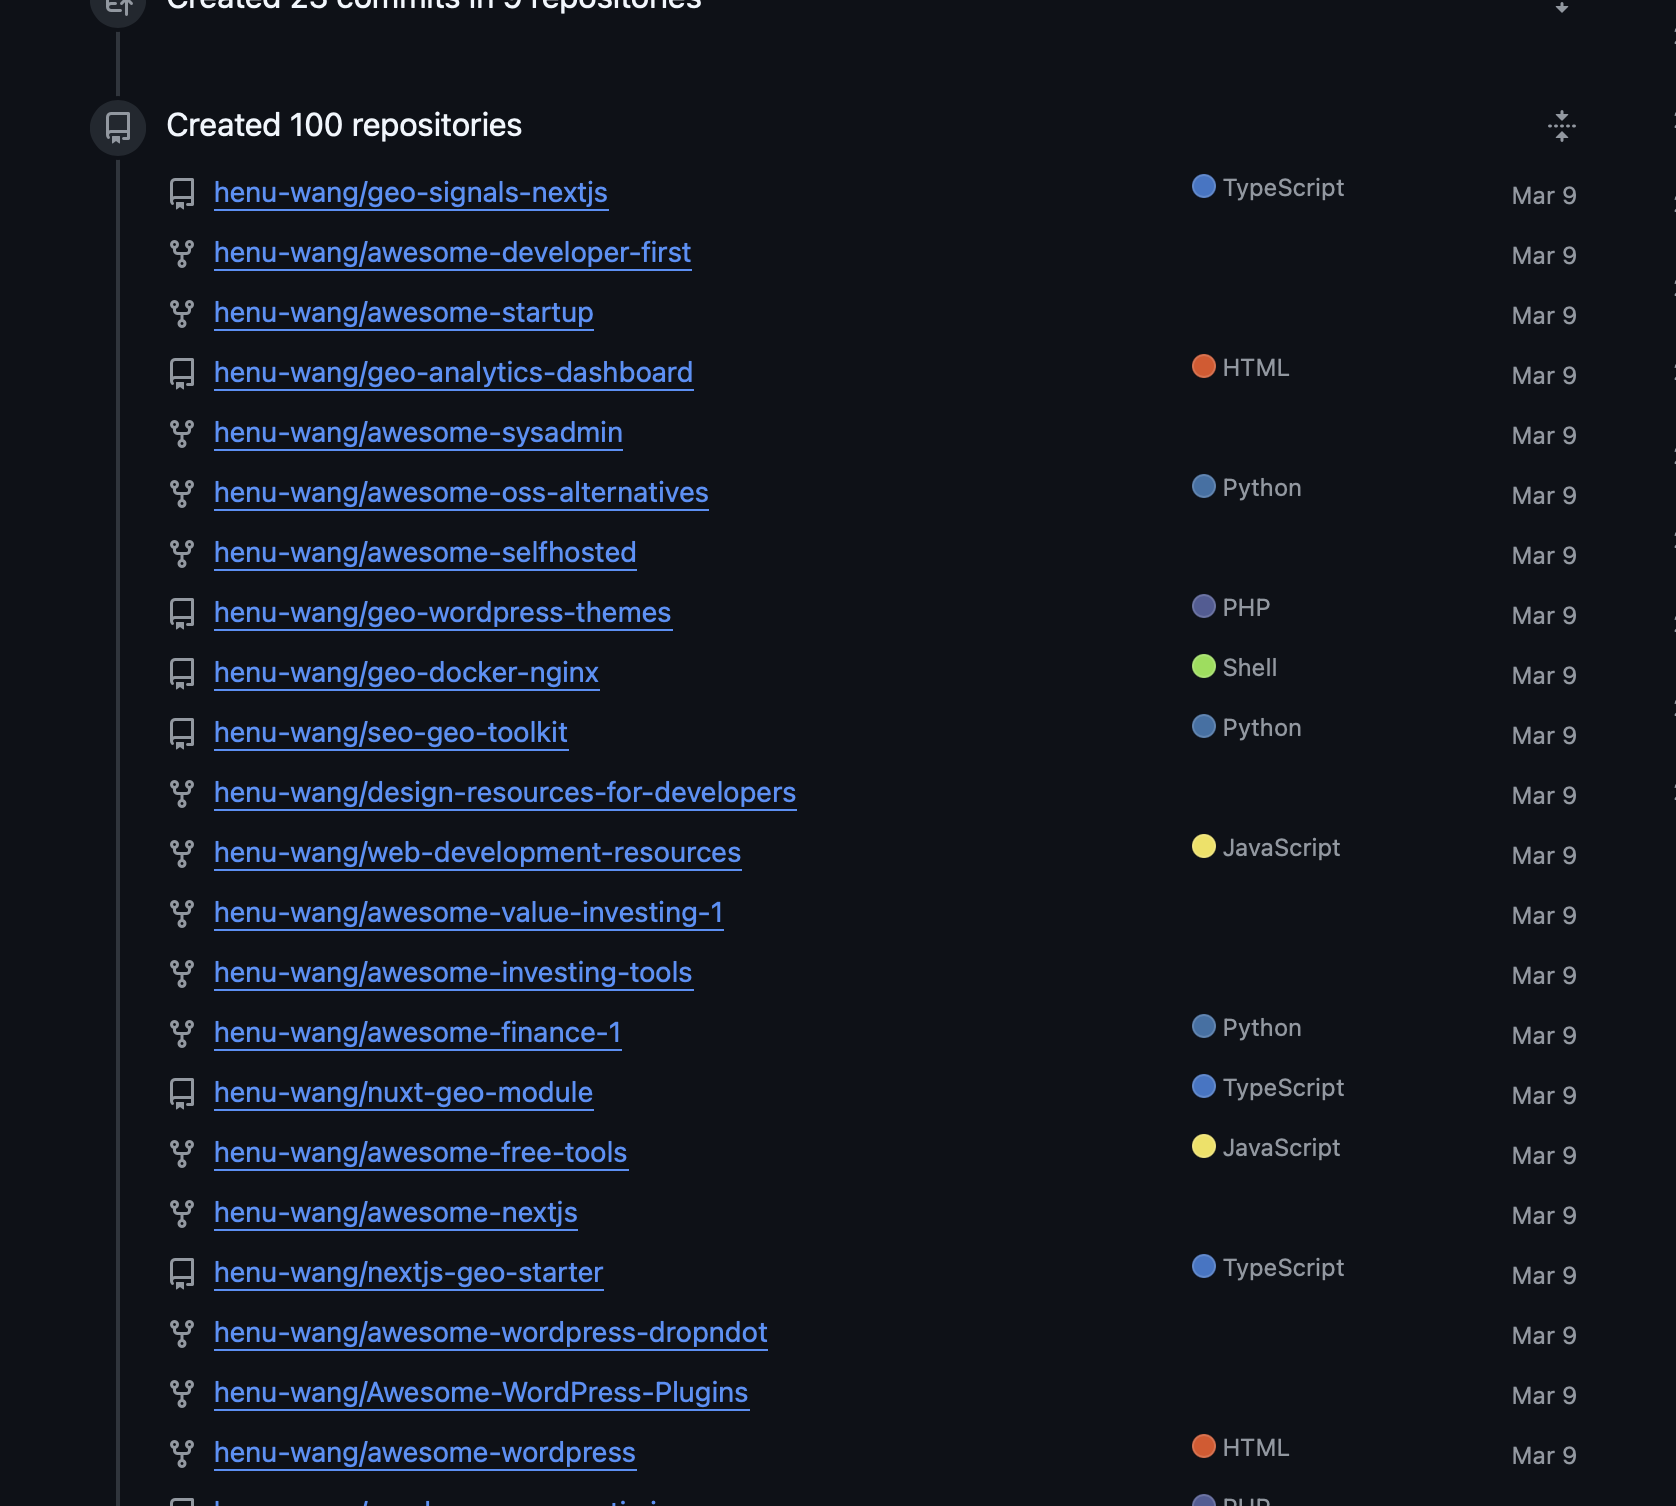Click yellow JavaScript dot for web-development-resources
The height and width of the screenshot is (1506, 1676).
1204,847
